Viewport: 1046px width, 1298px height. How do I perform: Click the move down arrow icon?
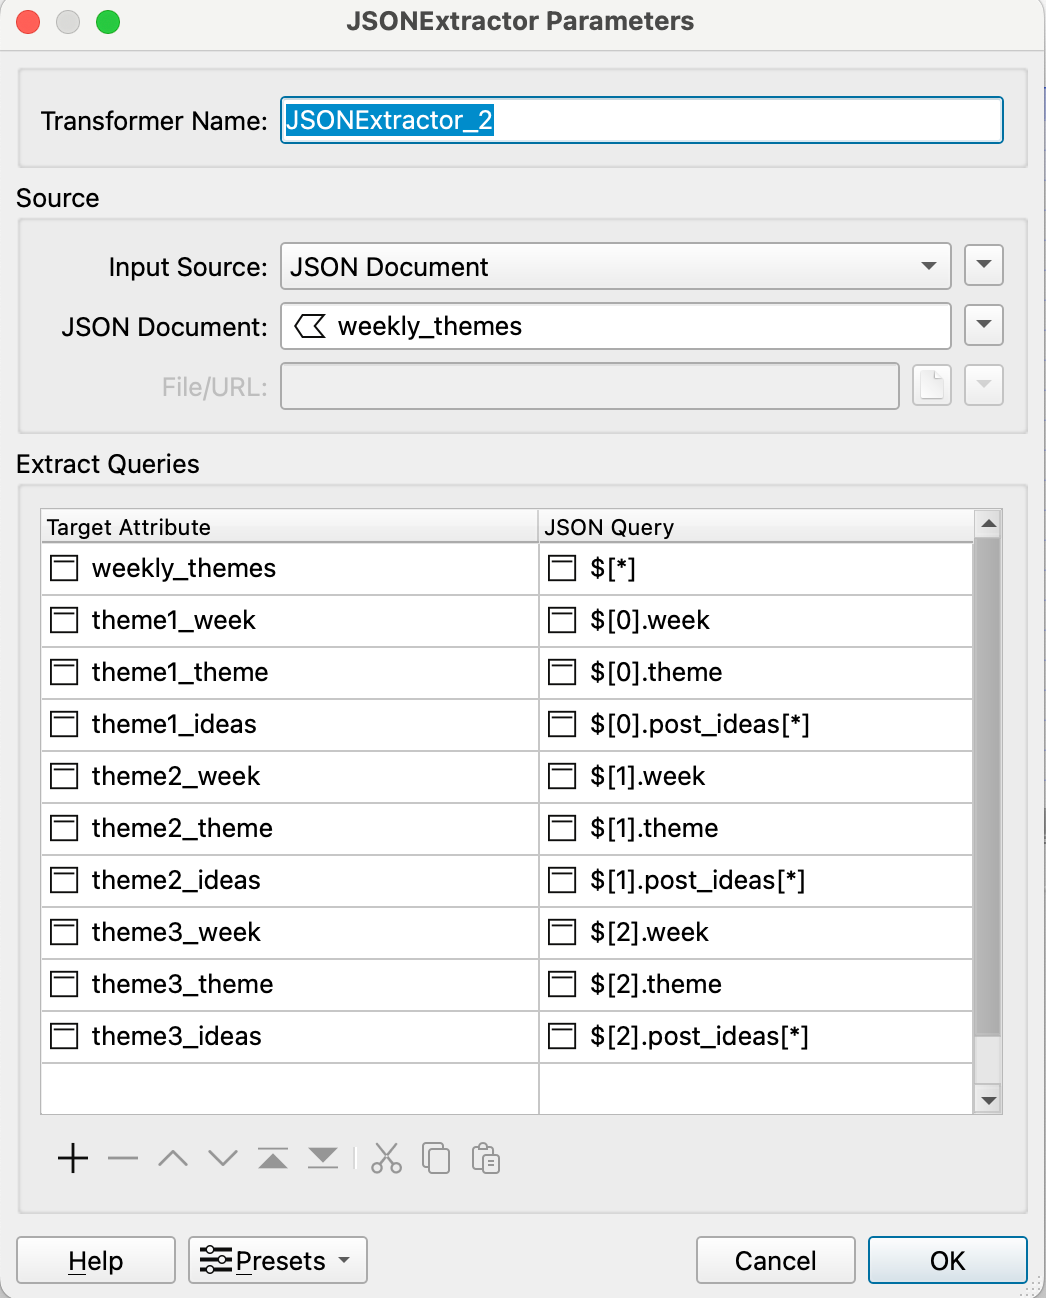point(223,1159)
